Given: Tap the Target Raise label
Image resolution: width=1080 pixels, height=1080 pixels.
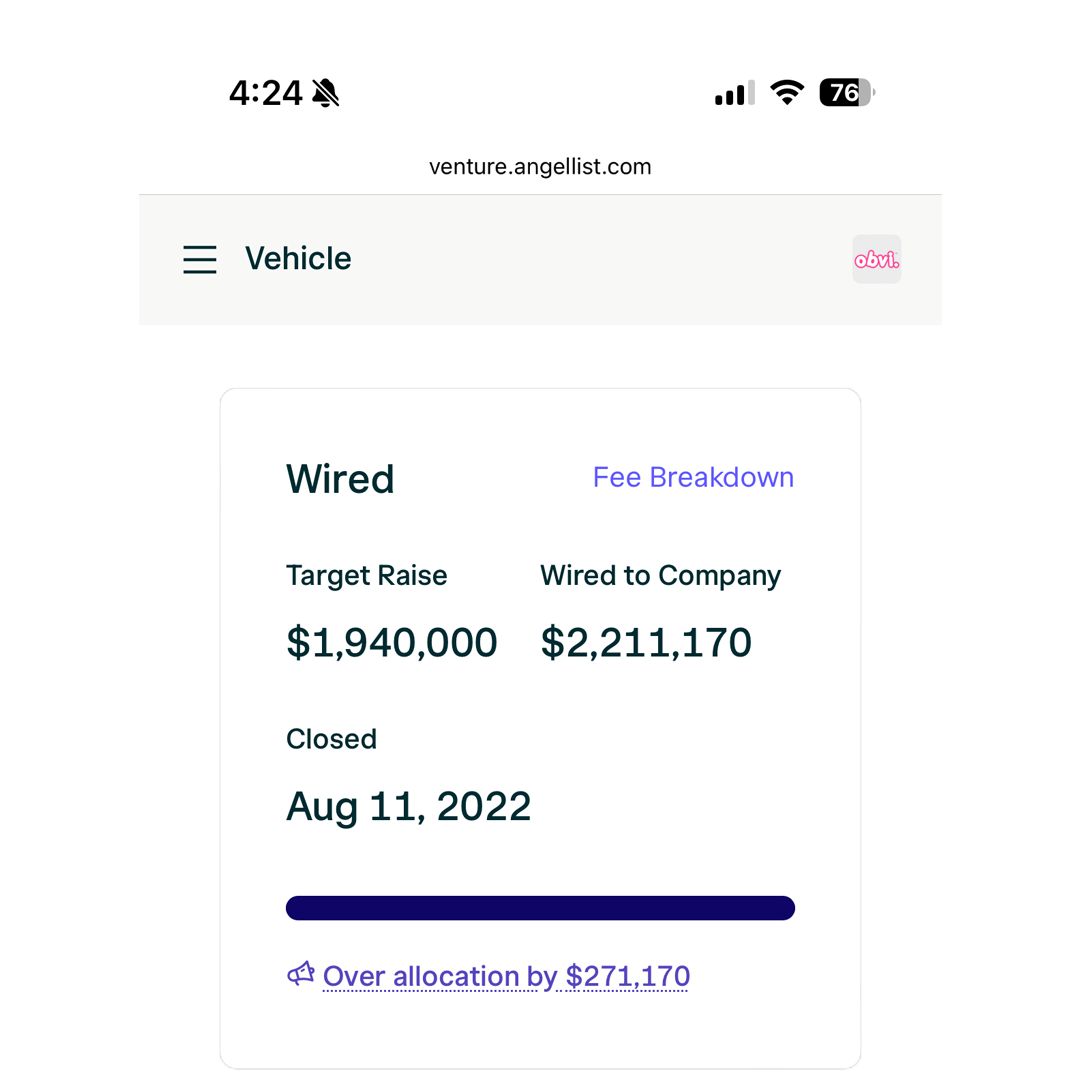Looking at the screenshot, I should (366, 575).
